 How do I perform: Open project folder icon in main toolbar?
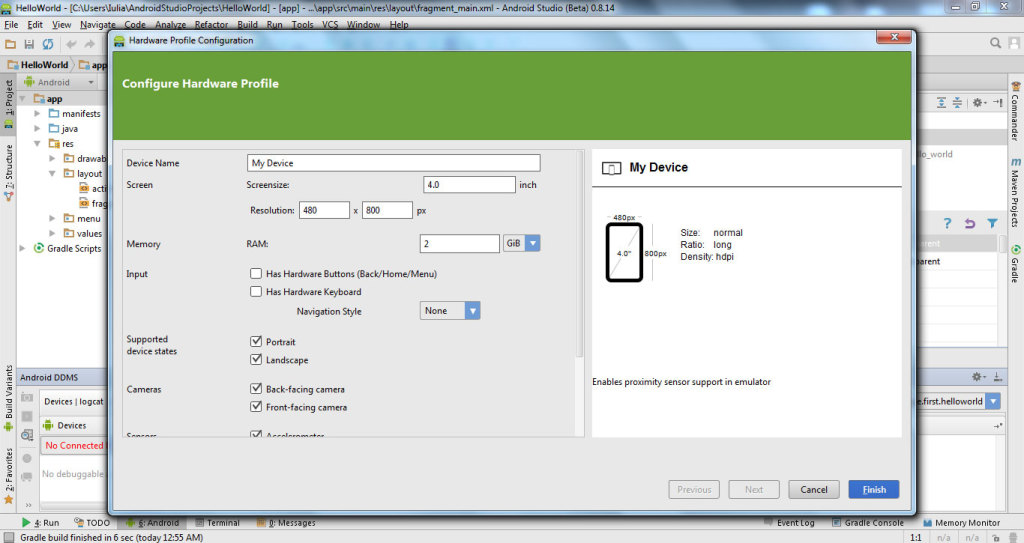[10, 44]
